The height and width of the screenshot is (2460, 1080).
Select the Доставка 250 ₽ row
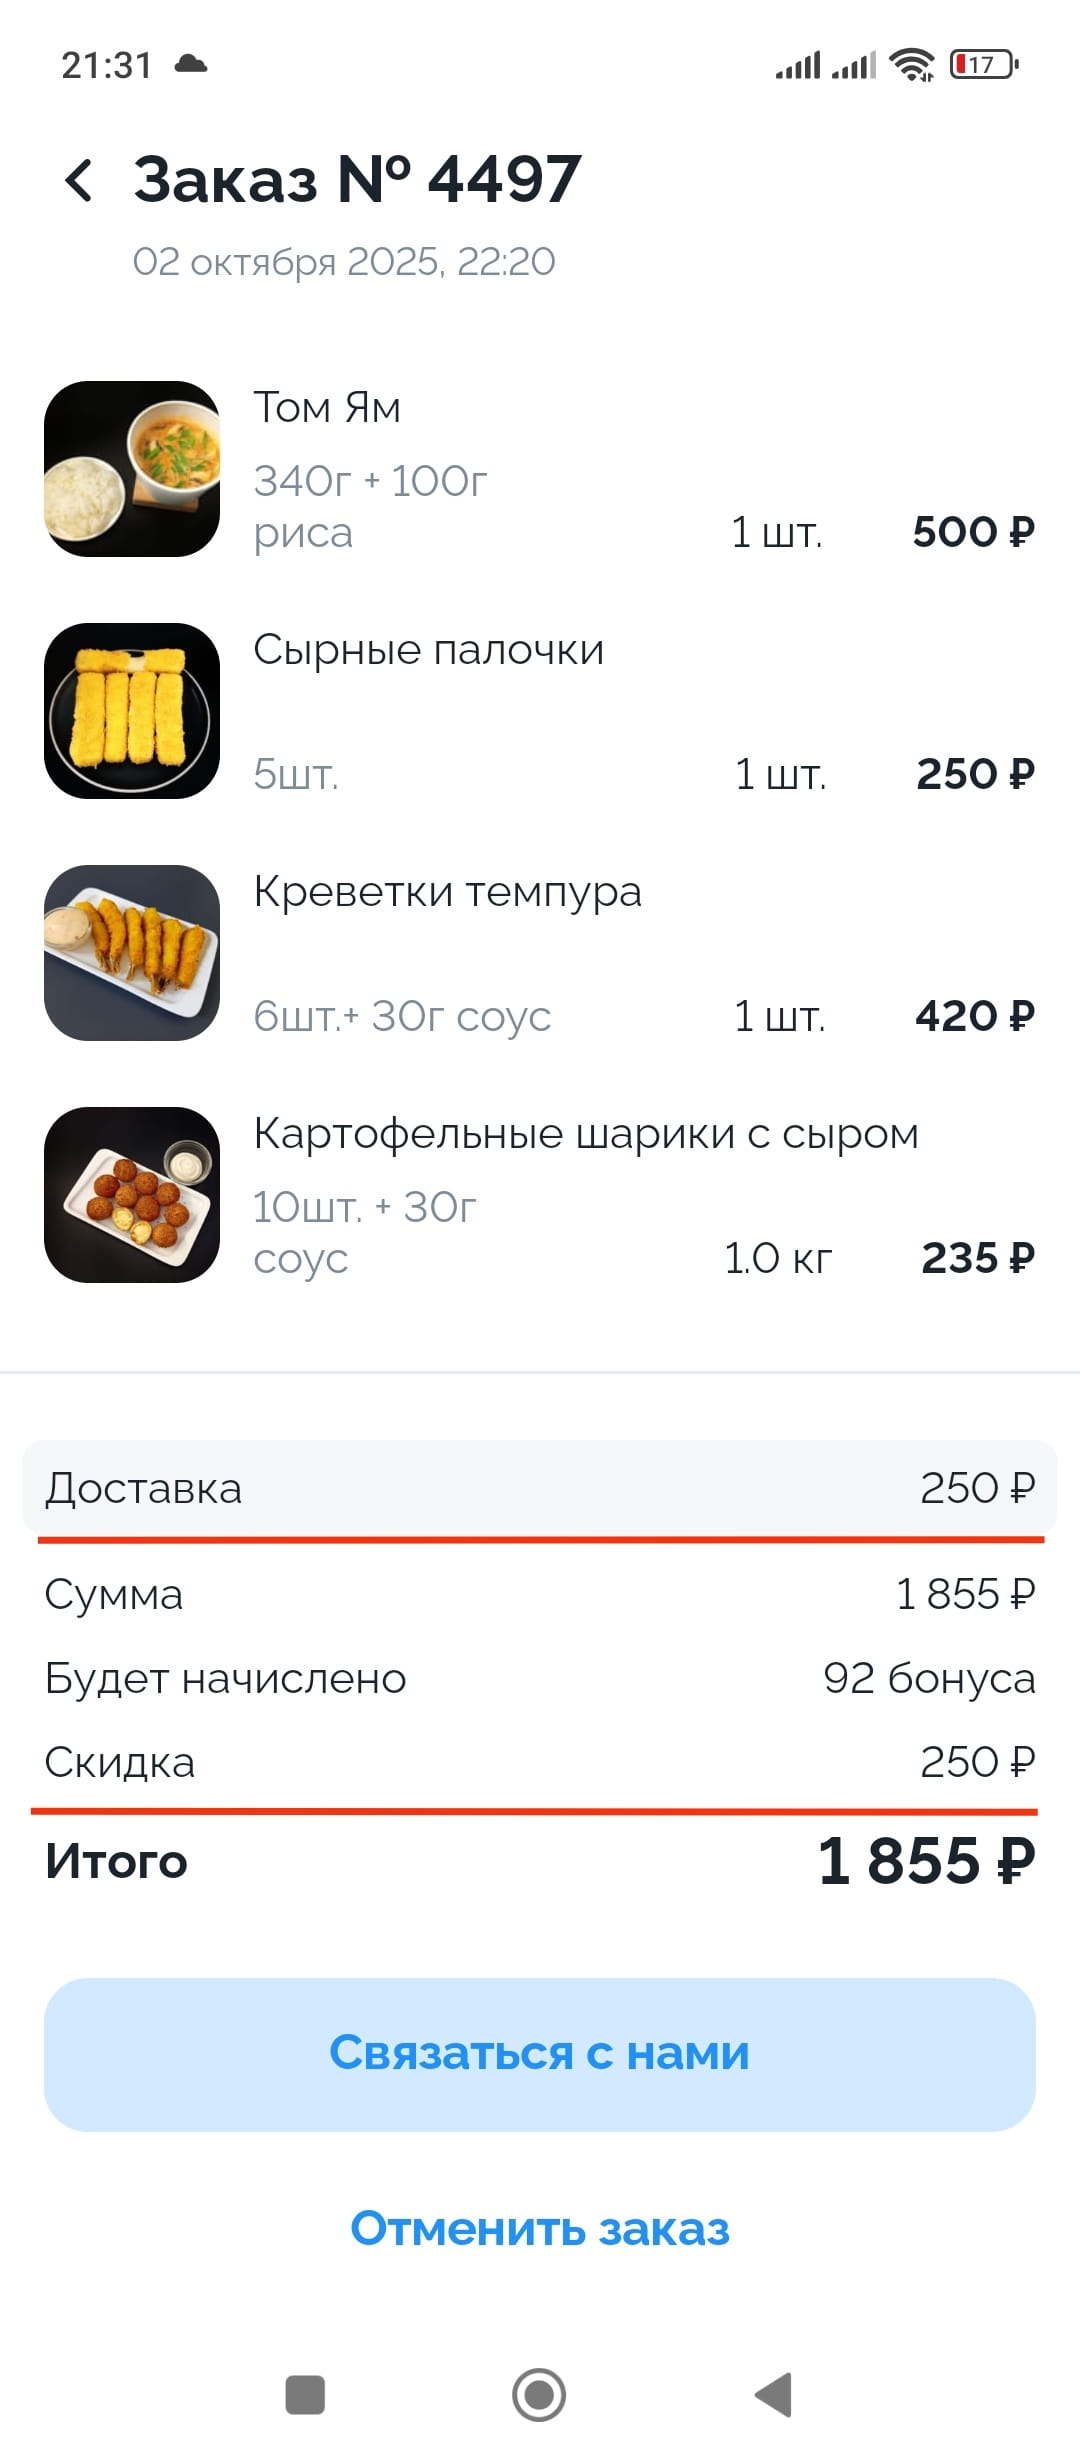point(540,1488)
